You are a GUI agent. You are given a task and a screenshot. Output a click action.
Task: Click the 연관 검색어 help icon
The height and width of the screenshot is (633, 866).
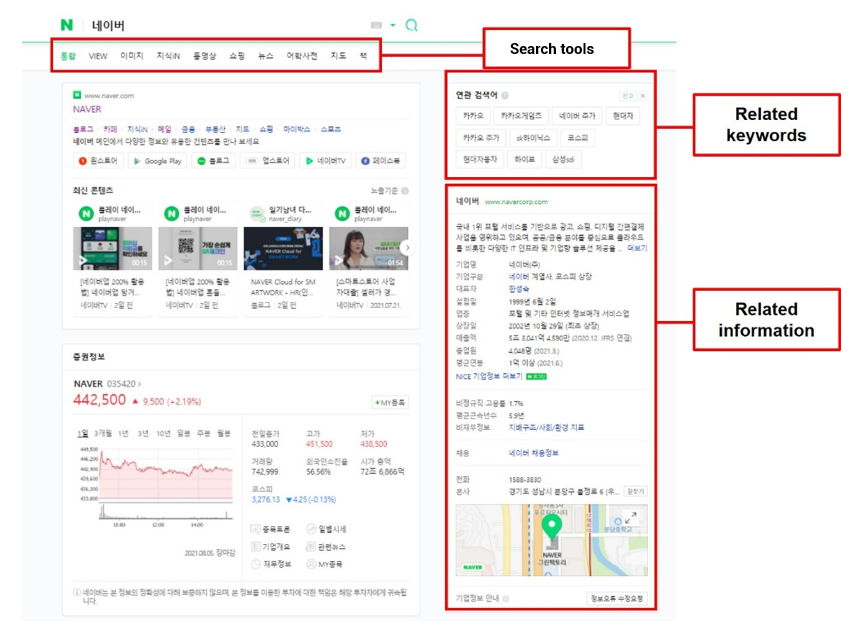[505, 96]
